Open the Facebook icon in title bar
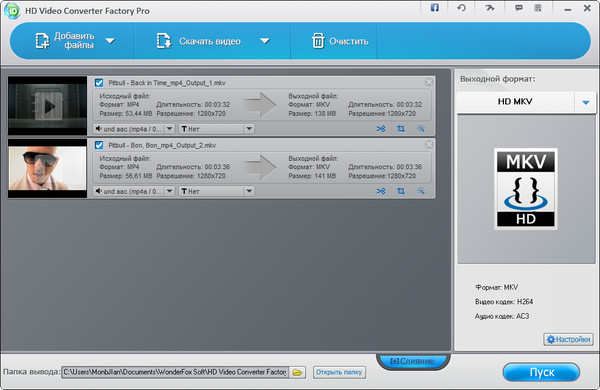600x390 pixels. pos(435,8)
